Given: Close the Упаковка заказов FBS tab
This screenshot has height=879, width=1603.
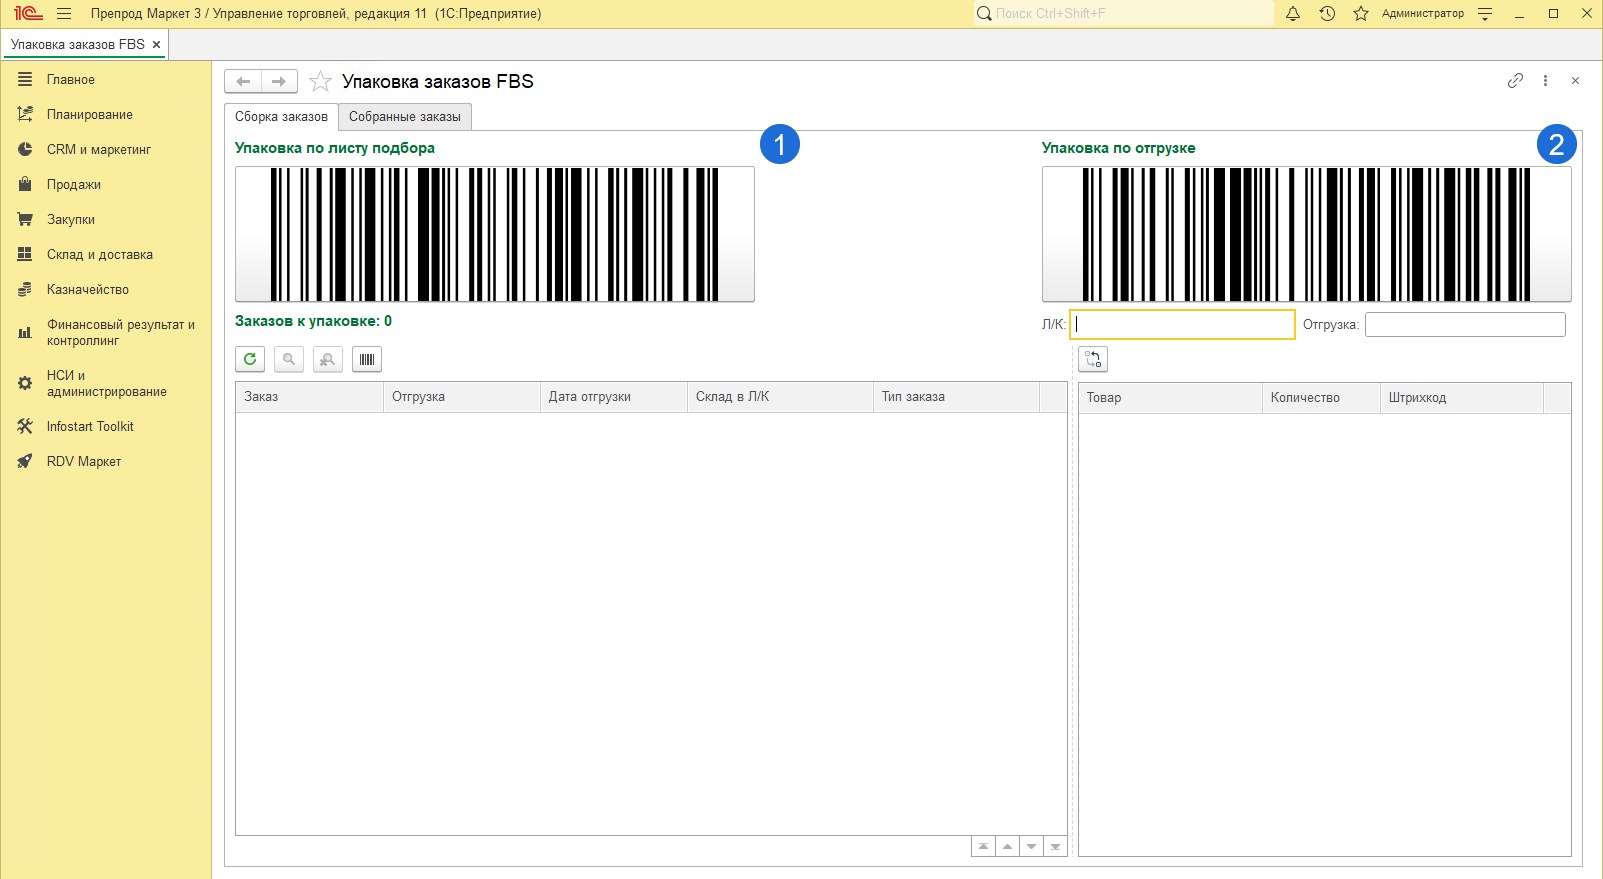Looking at the screenshot, I should 156,45.
